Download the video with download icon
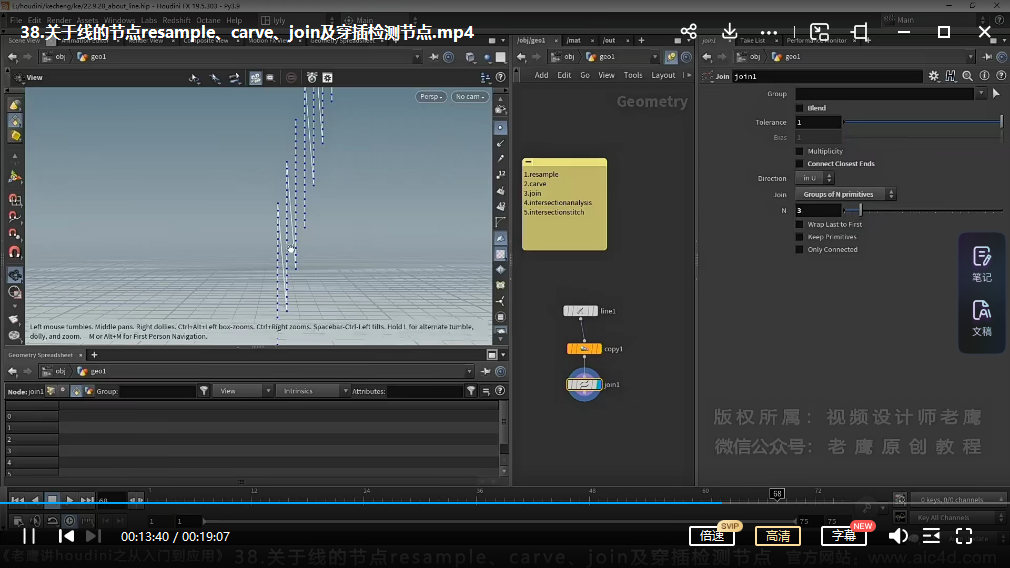Viewport: 1010px width, 568px height. (x=729, y=31)
